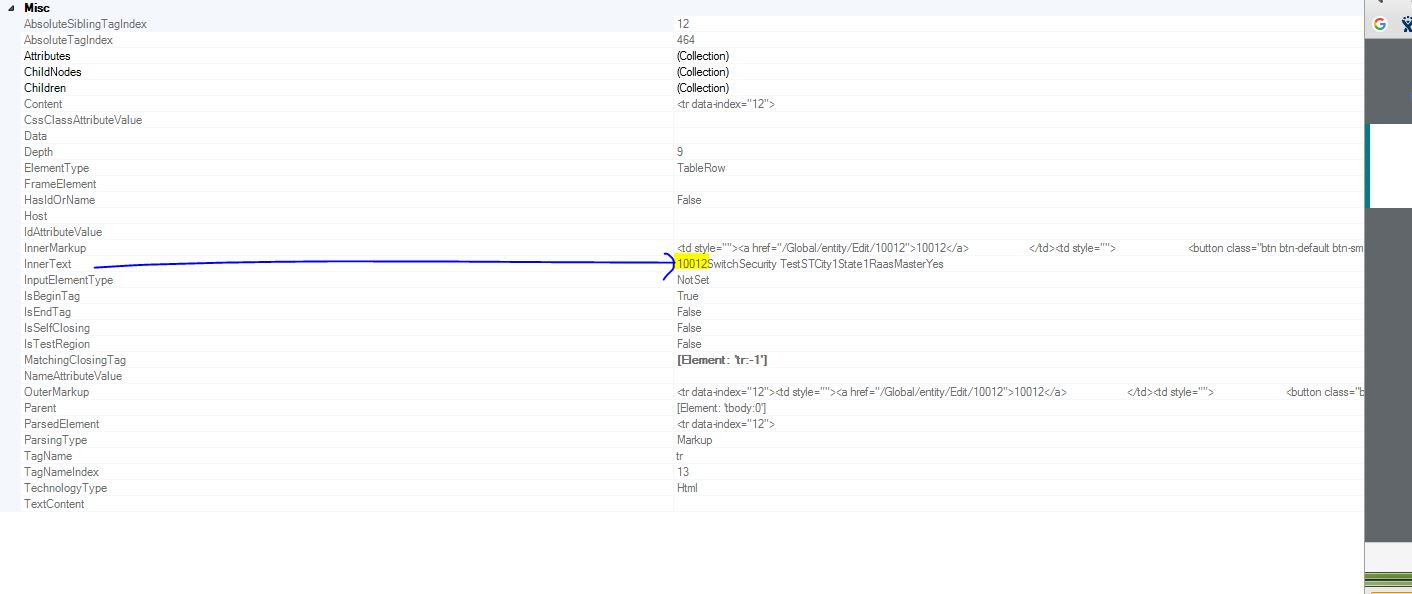Click the Parent tbody element value

pos(721,408)
